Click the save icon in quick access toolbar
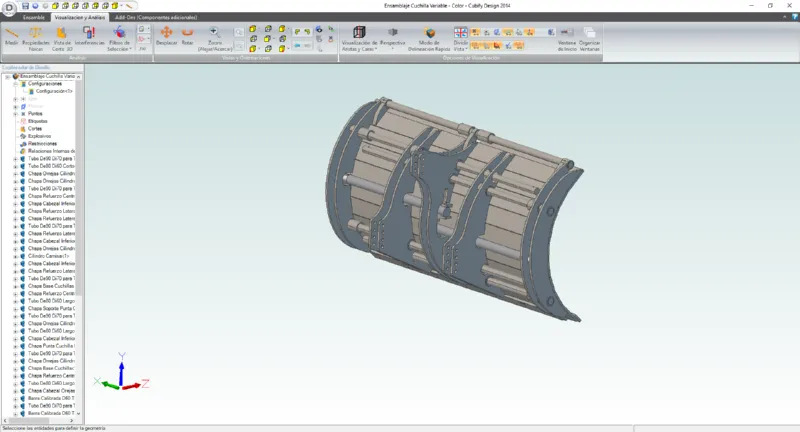Viewport: 800px width, 432px height. tap(24, 5)
